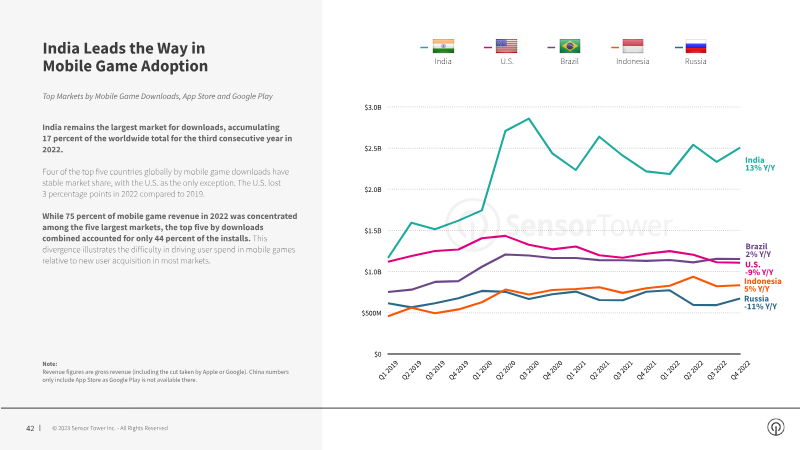Click the Indonesia 5% Y/Y series label
The width and height of the screenshot is (800, 450).
[762, 285]
